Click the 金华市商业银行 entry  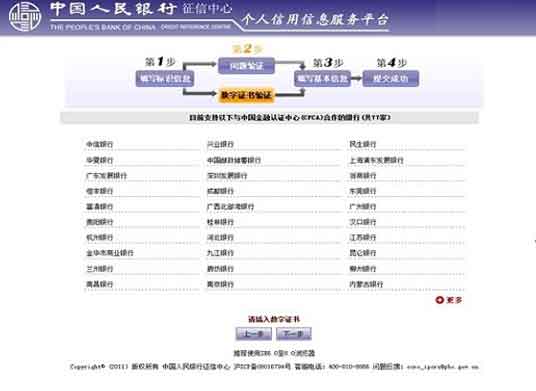(x=110, y=253)
